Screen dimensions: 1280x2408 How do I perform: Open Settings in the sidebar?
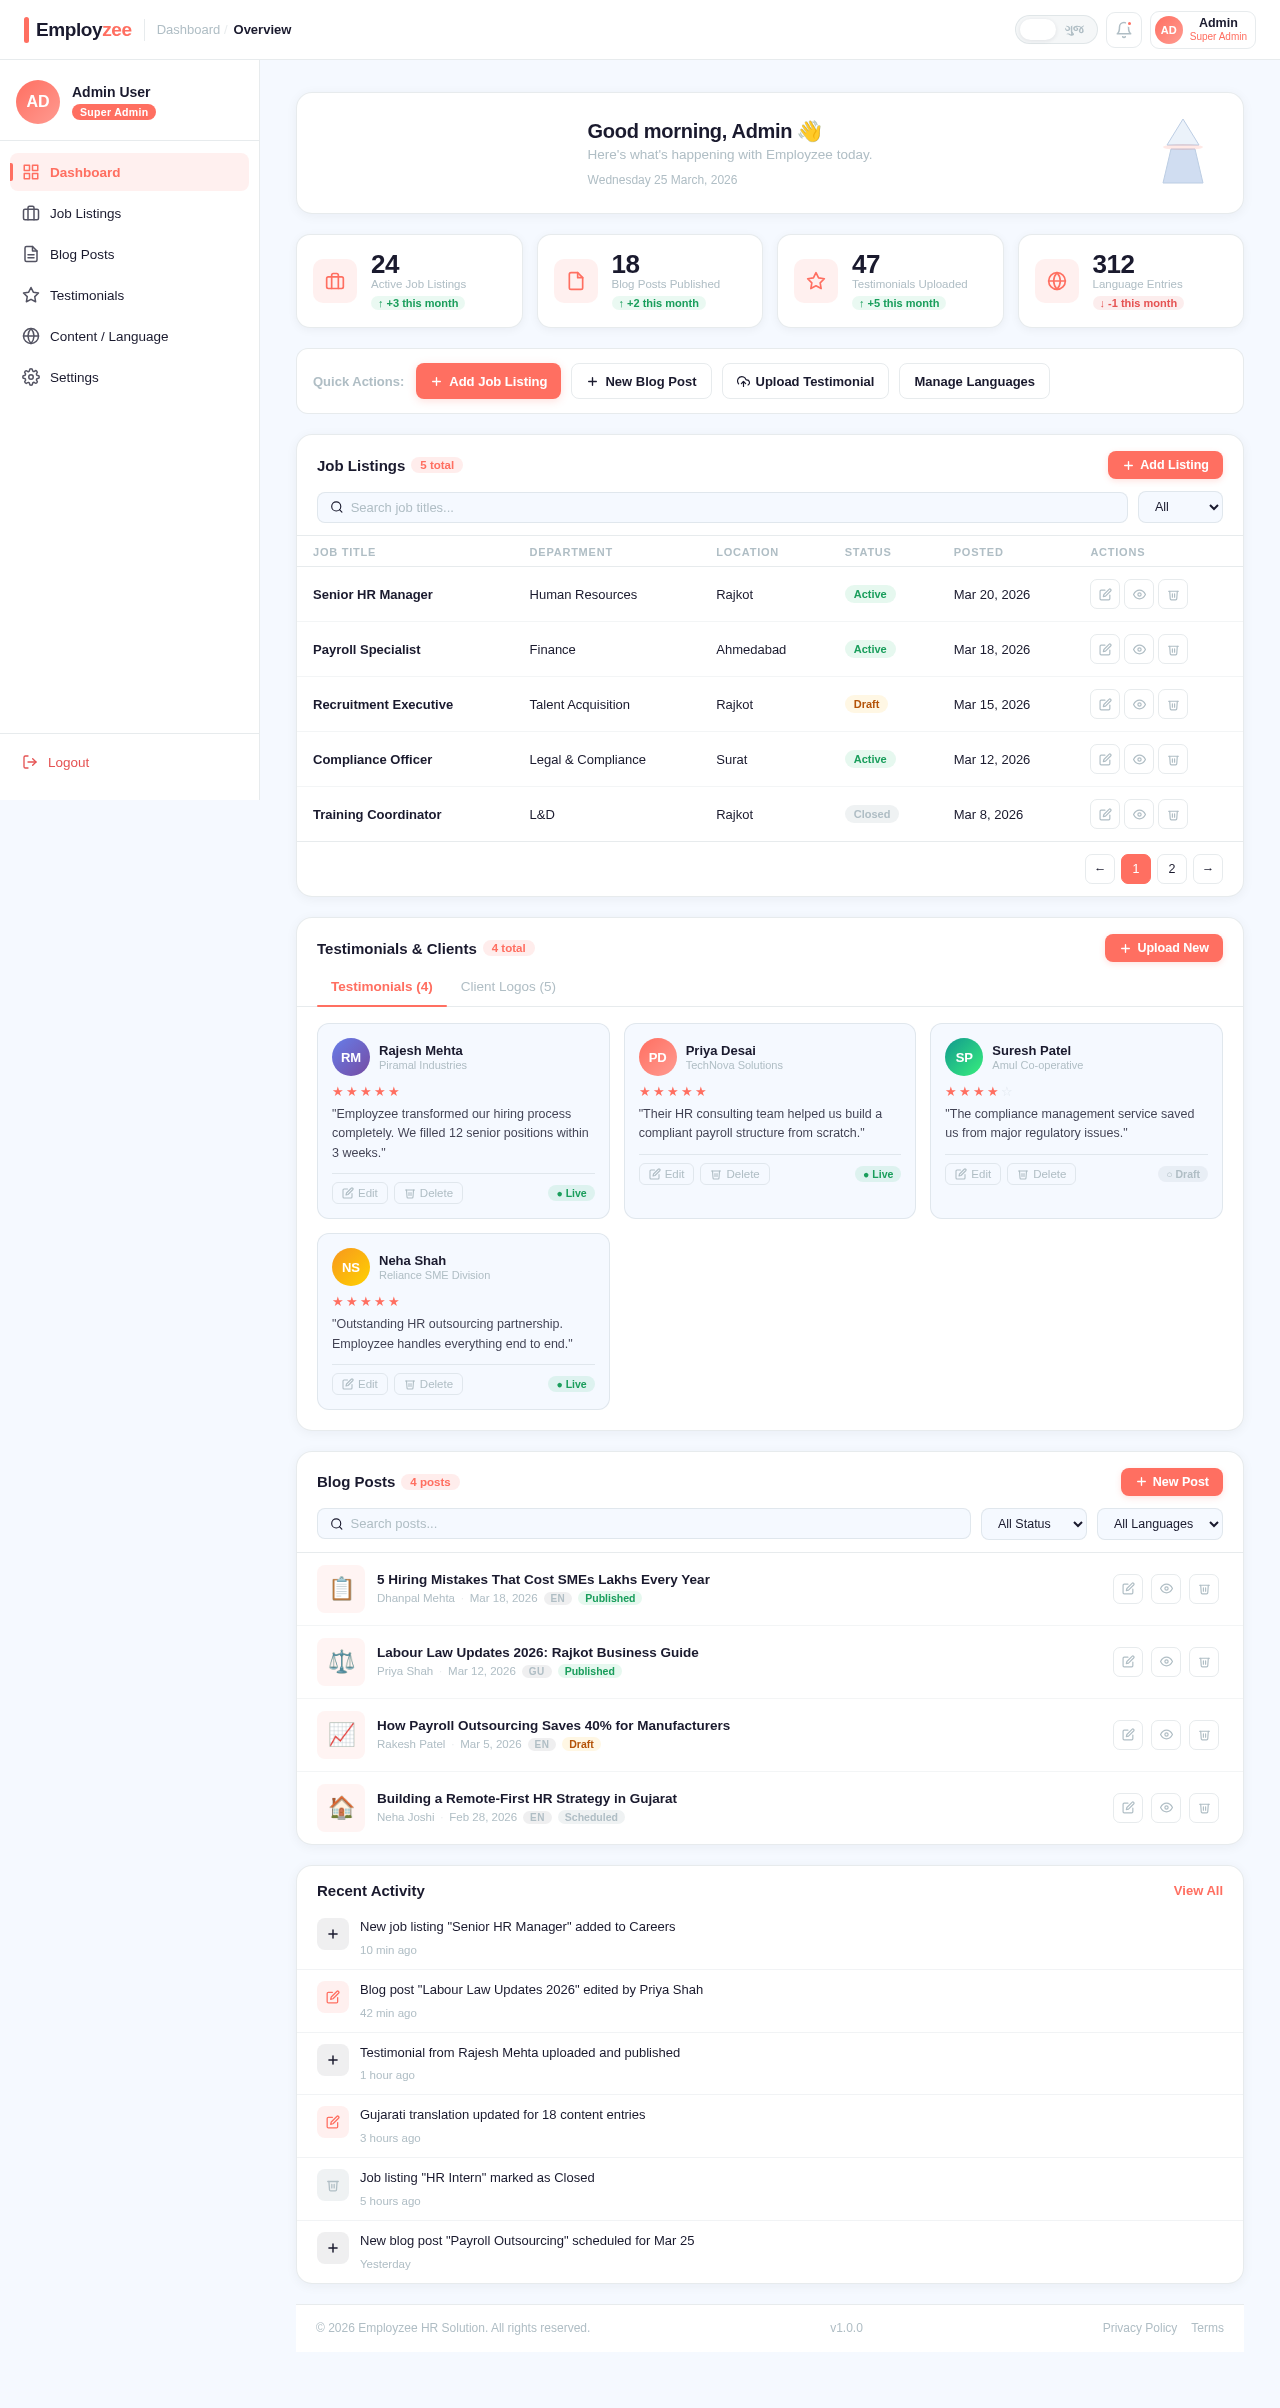pyautogui.click(x=129, y=377)
